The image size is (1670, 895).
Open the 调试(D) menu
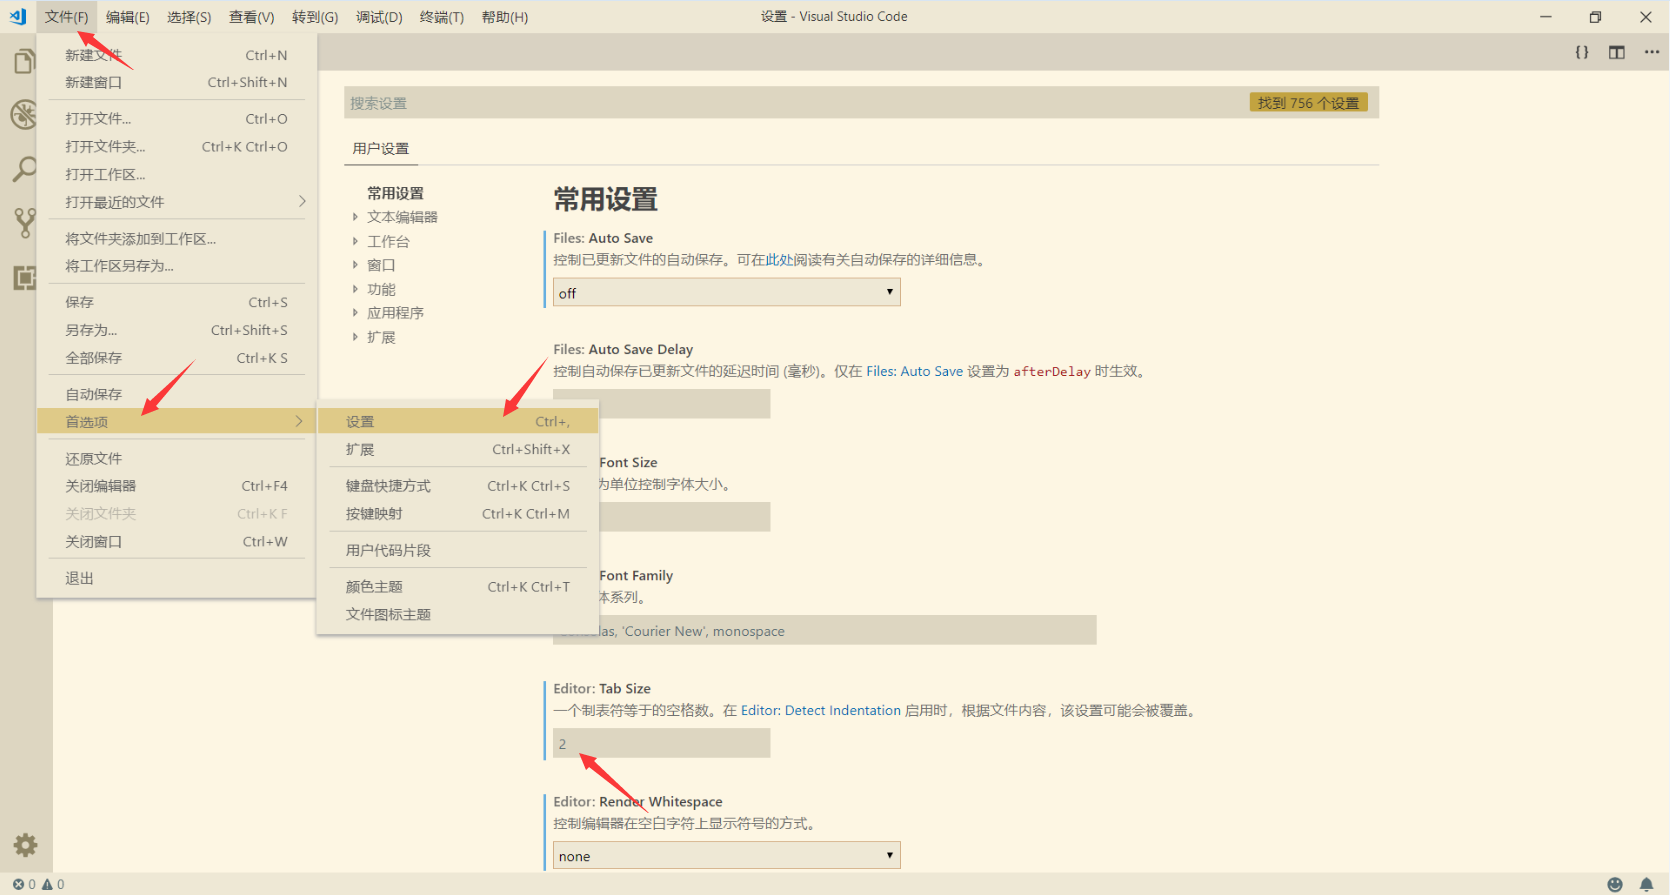click(x=379, y=17)
